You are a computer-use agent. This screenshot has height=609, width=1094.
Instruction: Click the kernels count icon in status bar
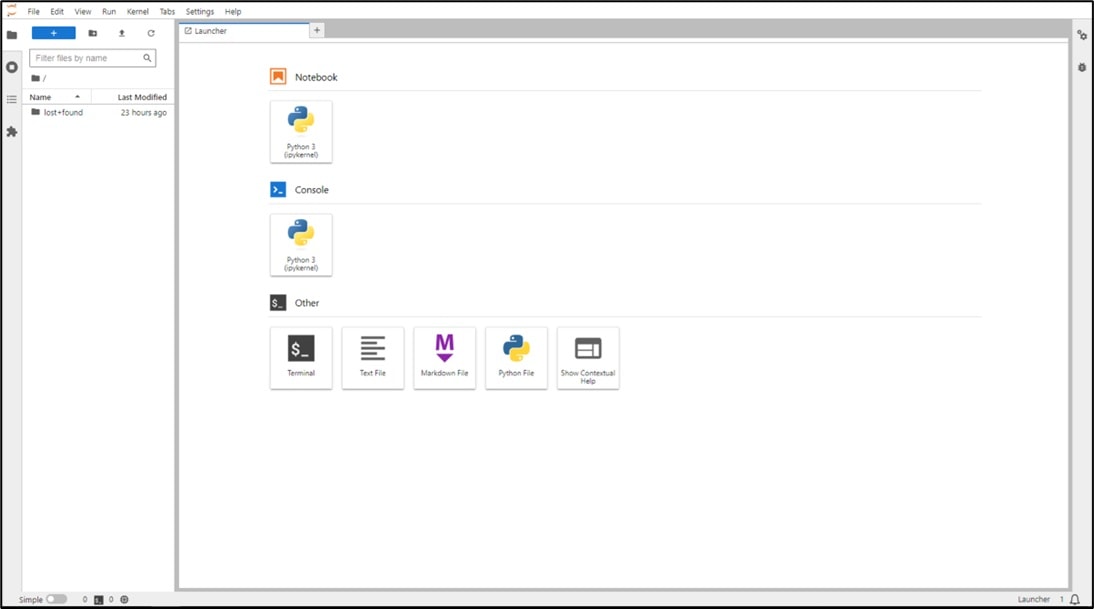click(124, 599)
